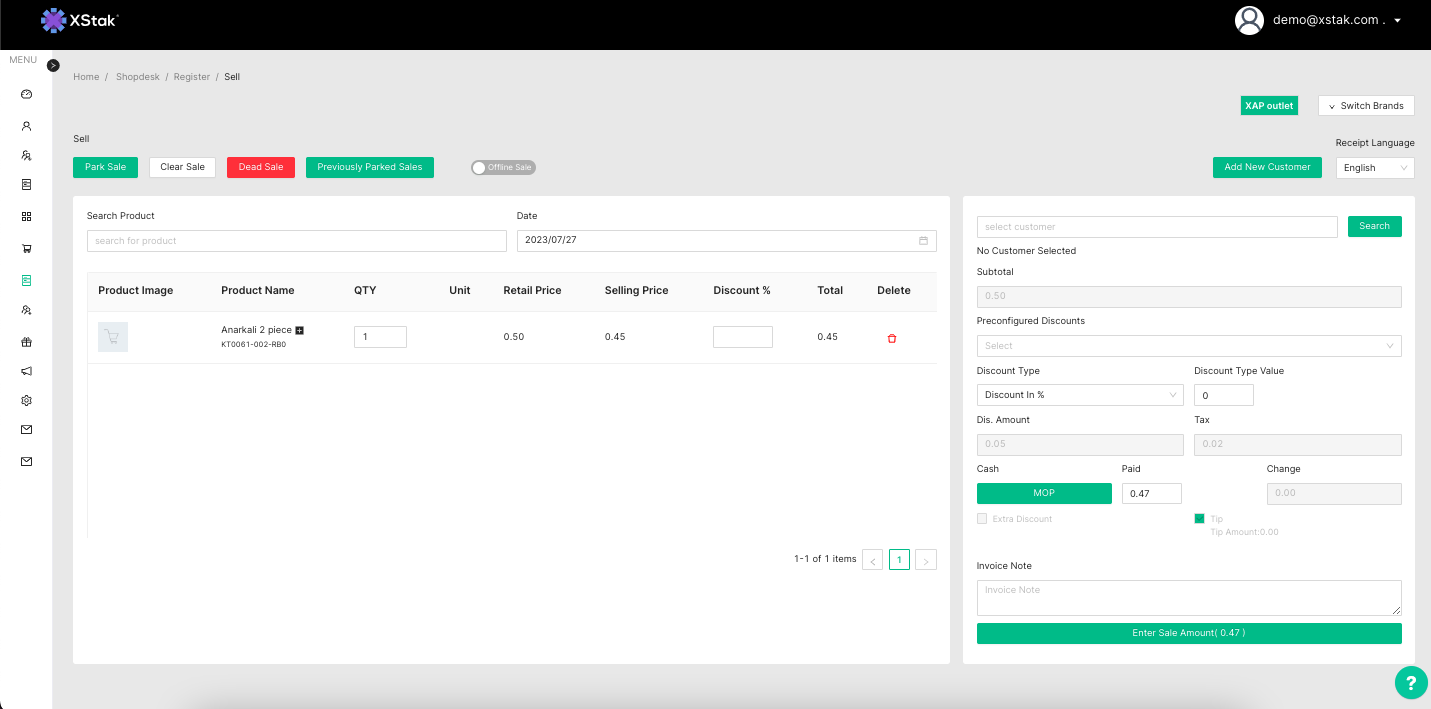Click the Park Sale button
This screenshot has width=1431, height=709.
(x=105, y=167)
